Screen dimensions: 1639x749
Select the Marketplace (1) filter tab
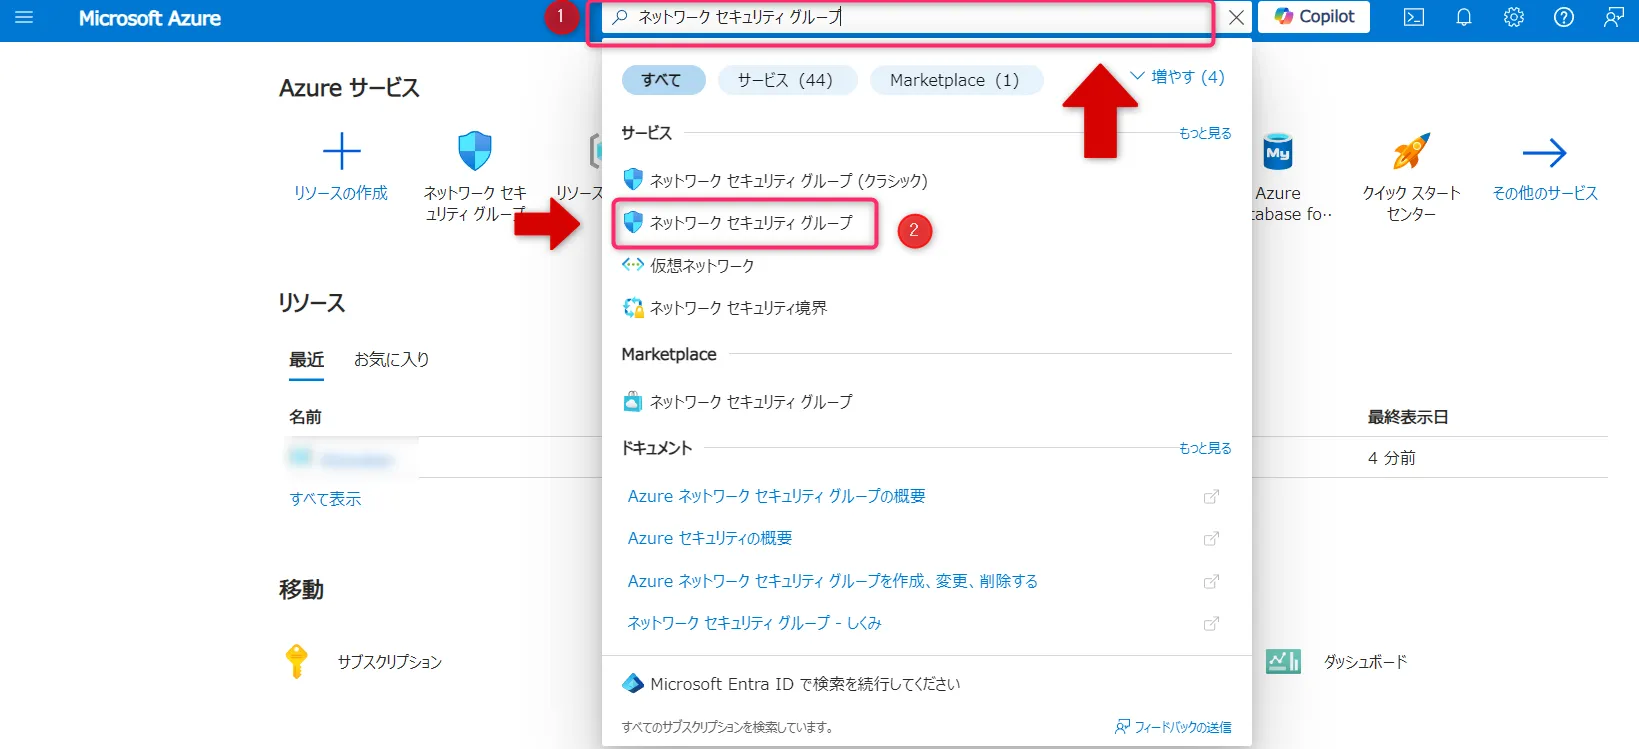[x=955, y=80]
